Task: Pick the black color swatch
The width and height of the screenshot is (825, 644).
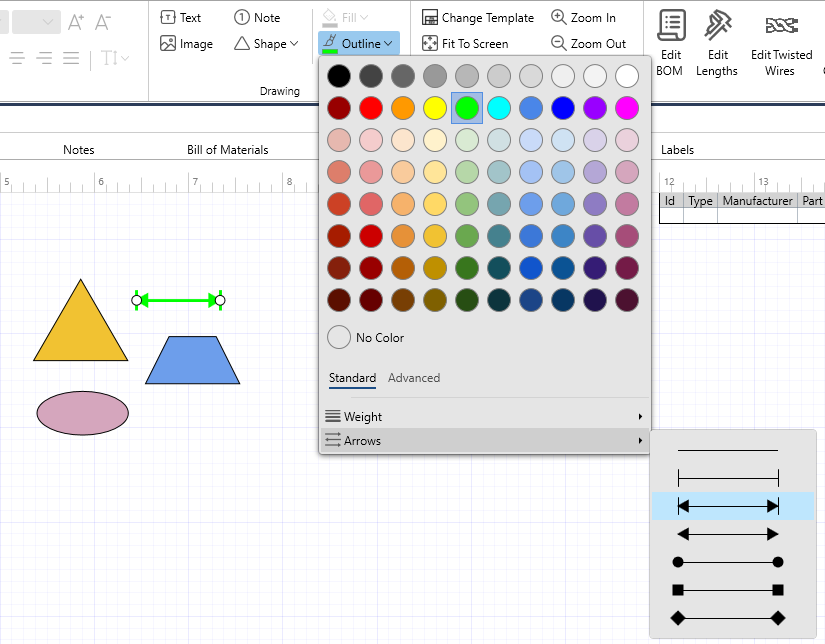Action: pyautogui.click(x=339, y=76)
